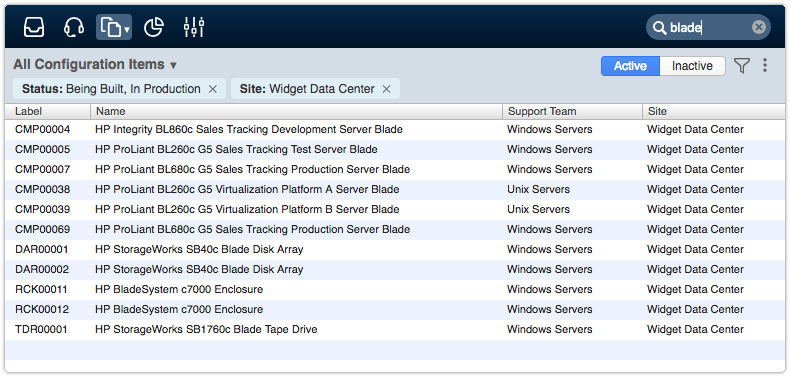Sort by the Name column header
Viewport: 790px width, 377px height.
pyautogui.click(x=297, y=111)
